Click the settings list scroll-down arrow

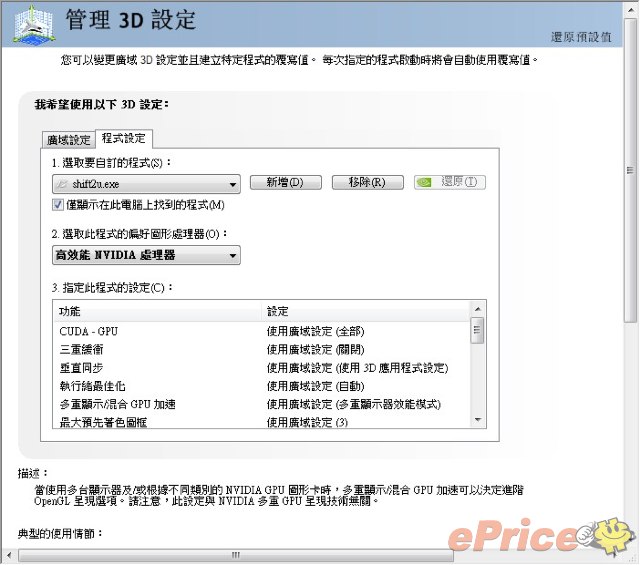(x=478, y=419)
